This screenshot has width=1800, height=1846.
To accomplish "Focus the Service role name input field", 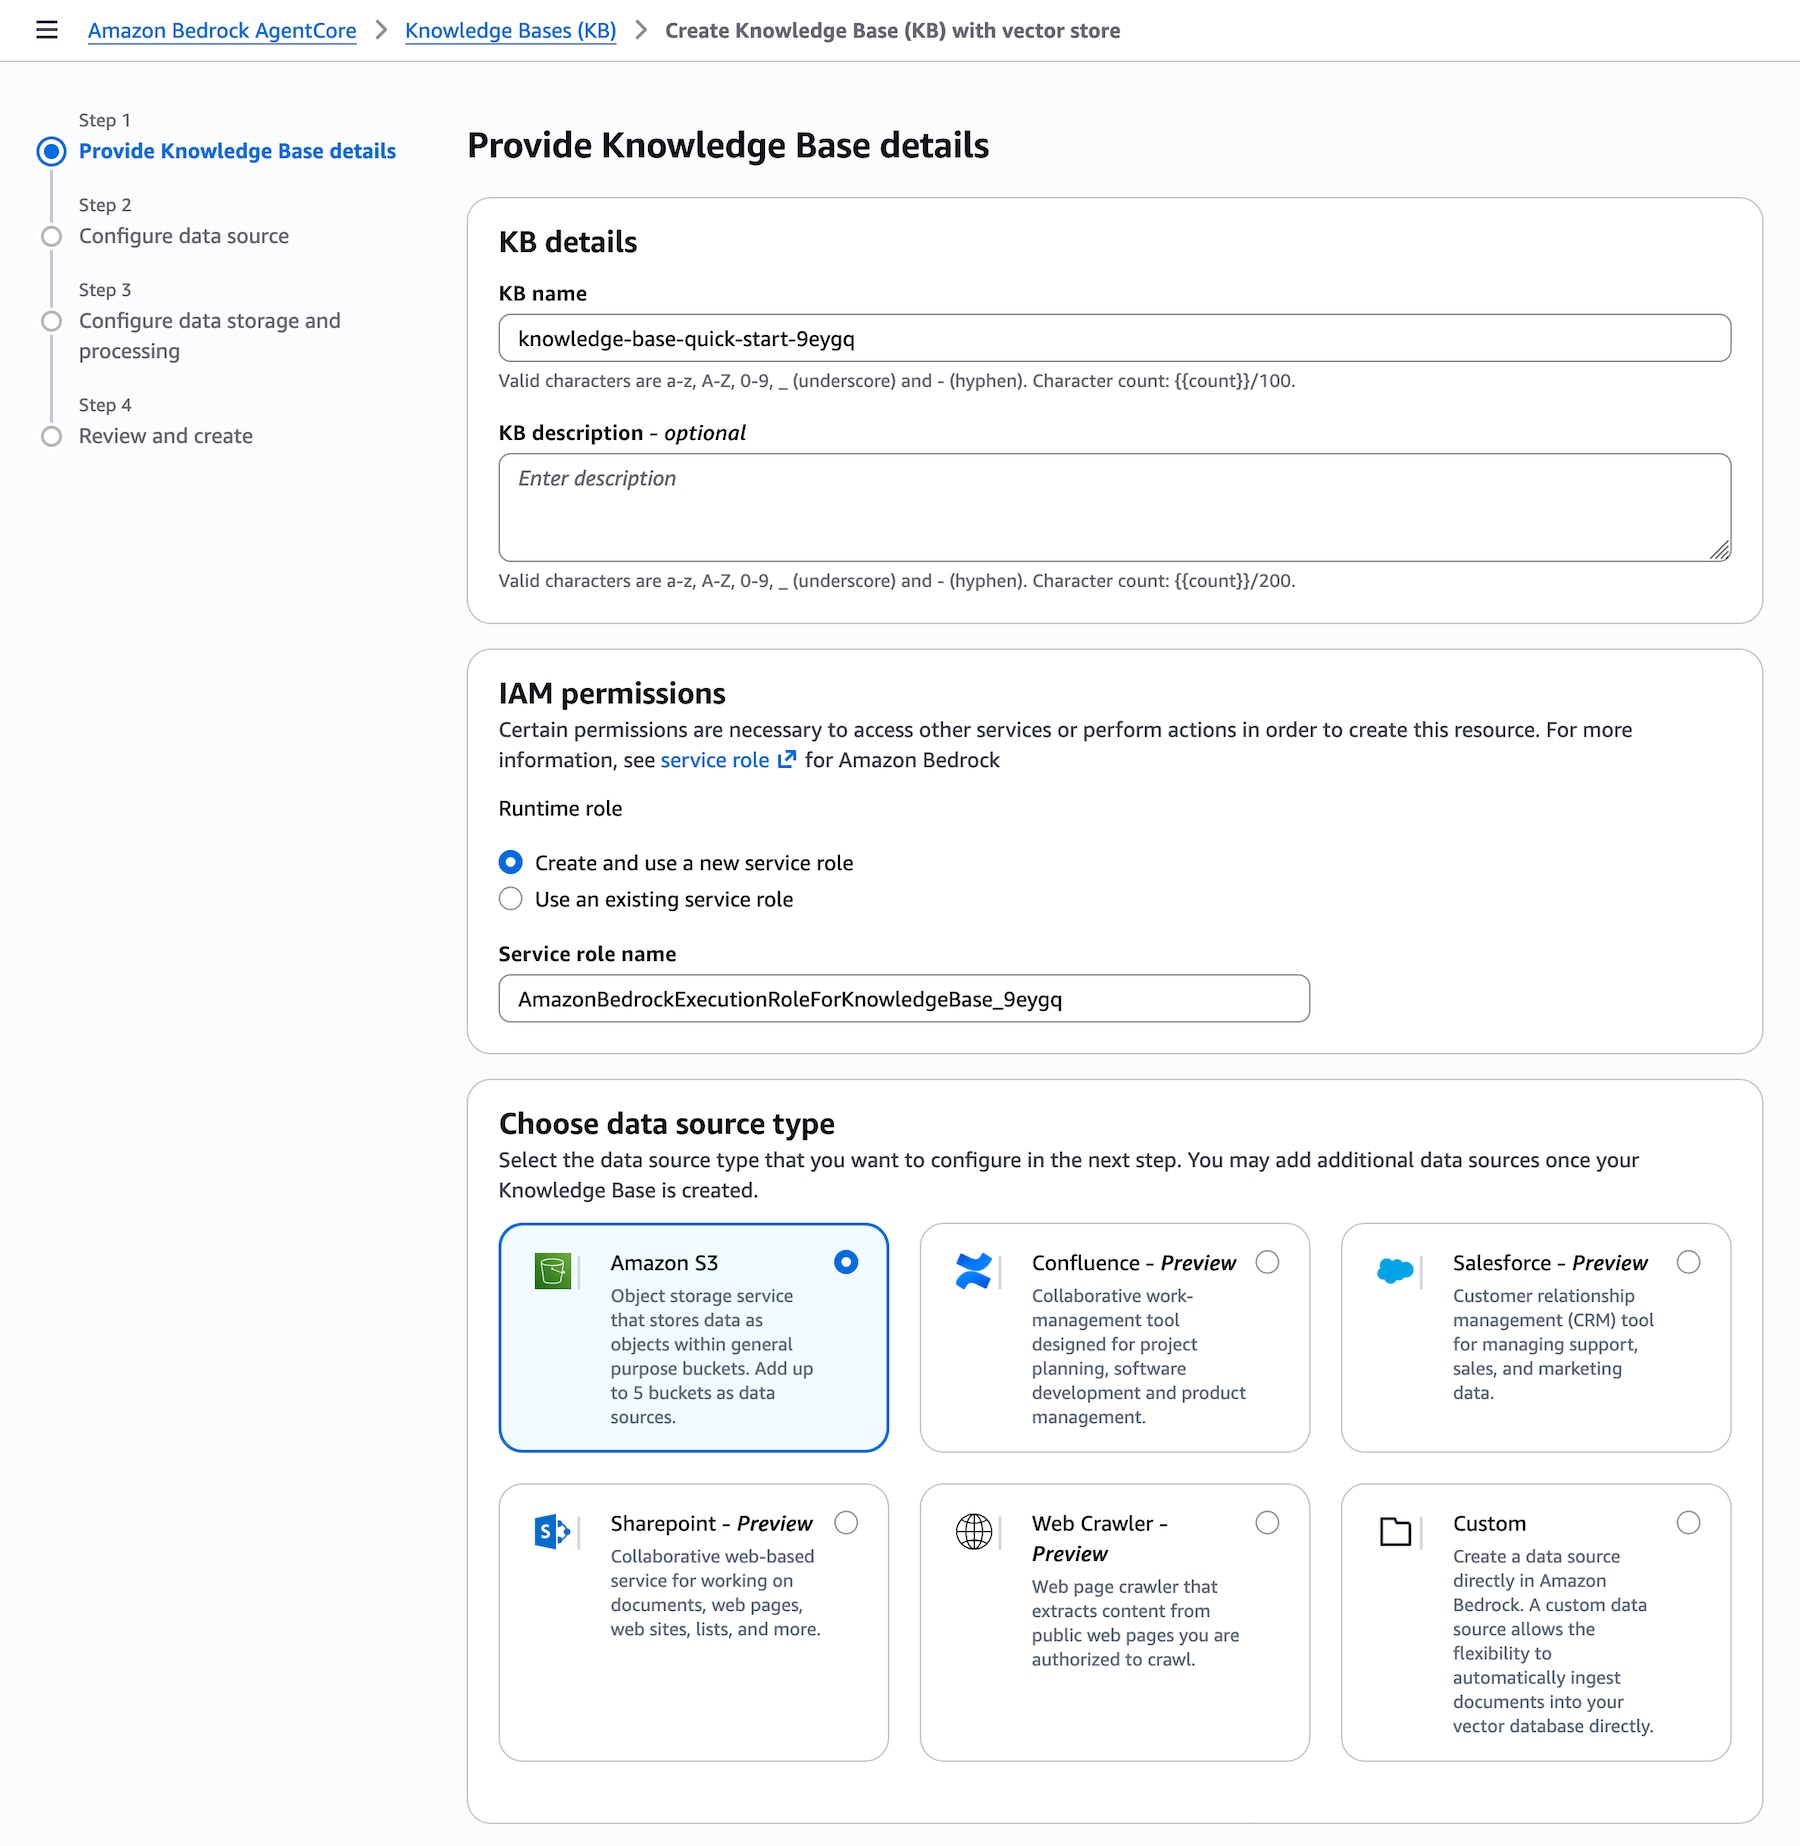I will click(x=904, y=998).
